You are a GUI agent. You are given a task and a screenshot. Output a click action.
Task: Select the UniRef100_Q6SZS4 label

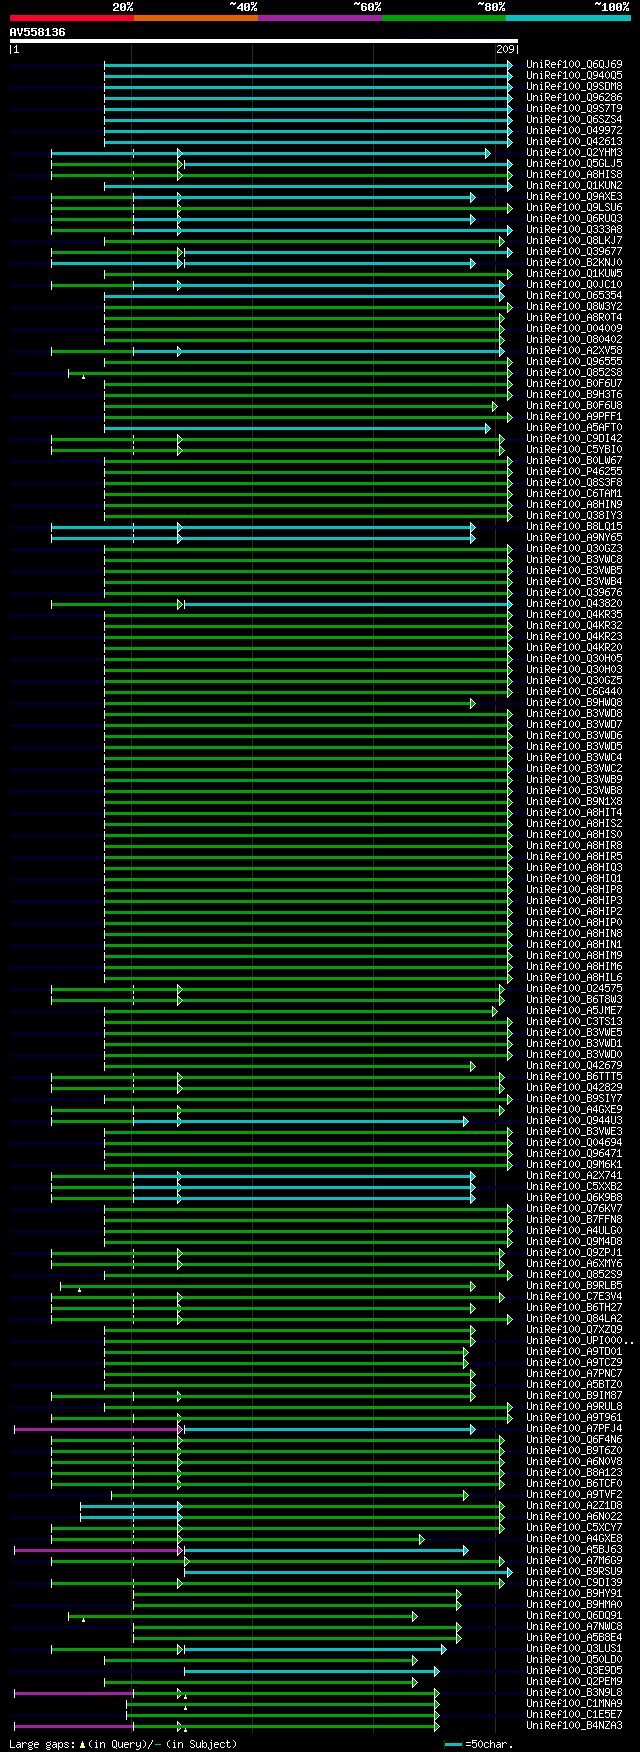point(574,119)
